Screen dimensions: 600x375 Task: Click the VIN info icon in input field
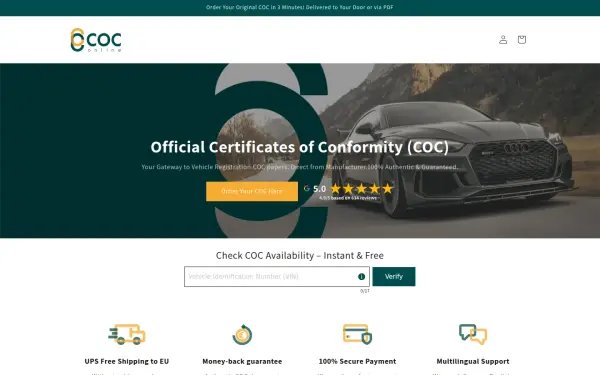[x=361, y=277]
